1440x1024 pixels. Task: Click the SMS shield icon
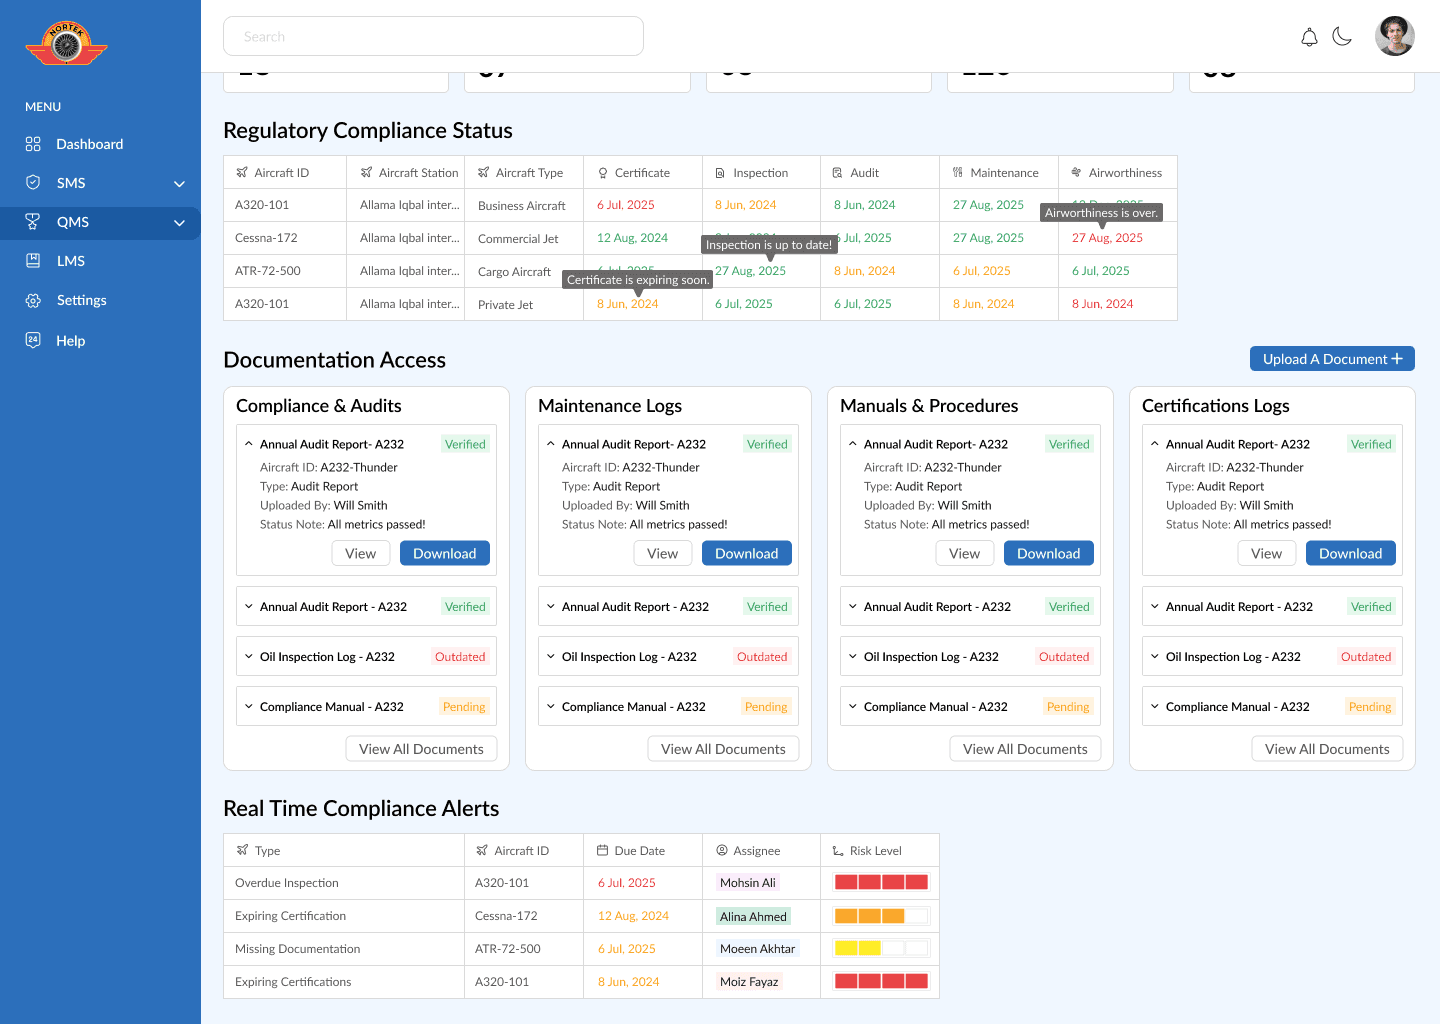[x=33, y=183]
